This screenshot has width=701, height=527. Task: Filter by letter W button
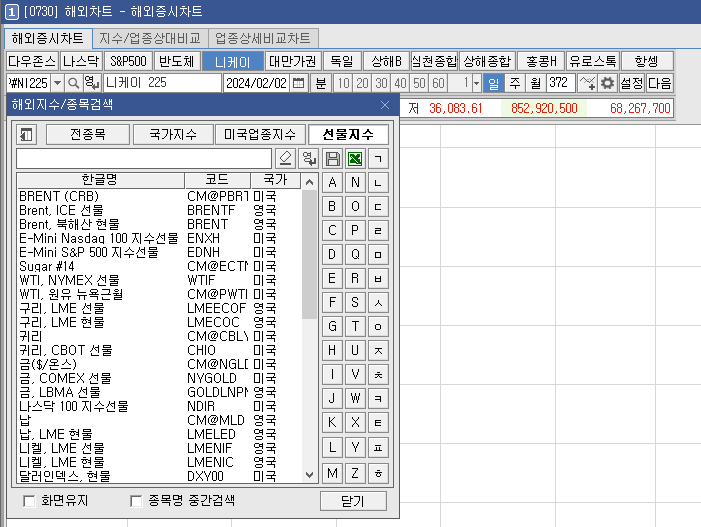click(x=355, y=398)
